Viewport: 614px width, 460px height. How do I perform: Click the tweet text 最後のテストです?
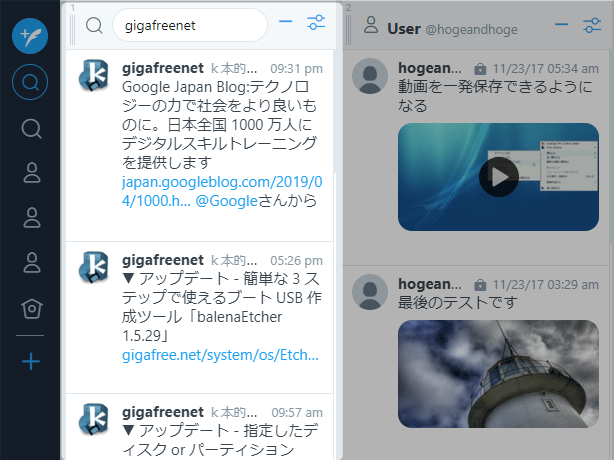458,303
